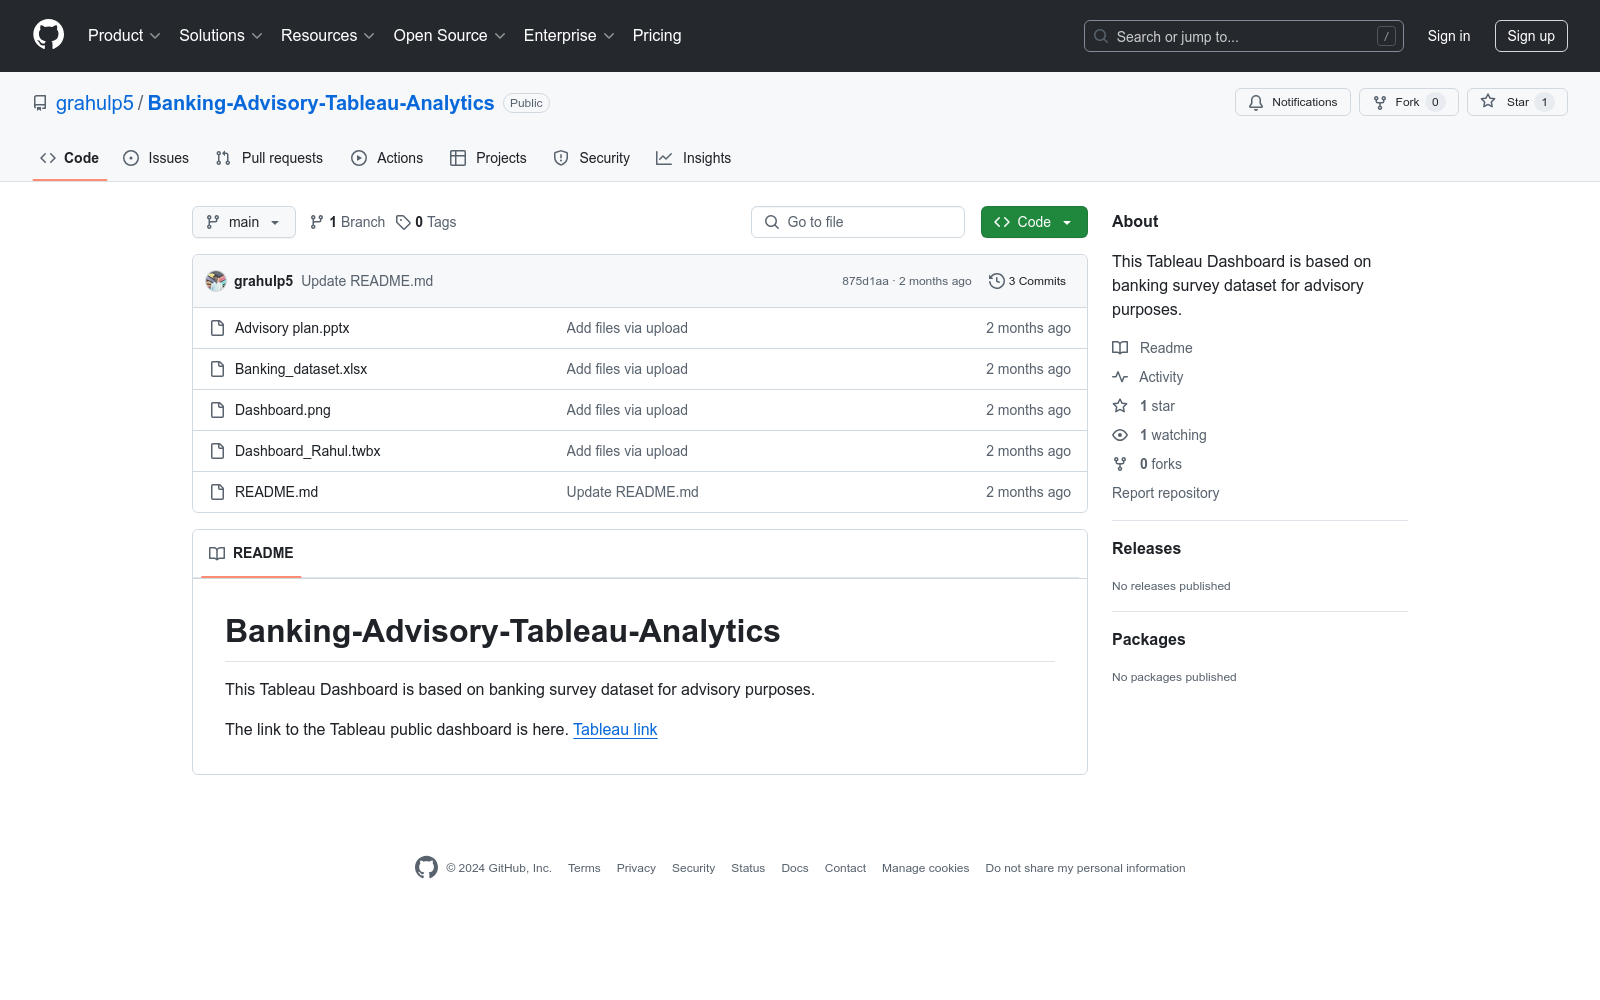Select the Code tab
The height and width of the screenshot is (1000, 1600).
click(70, 158)
